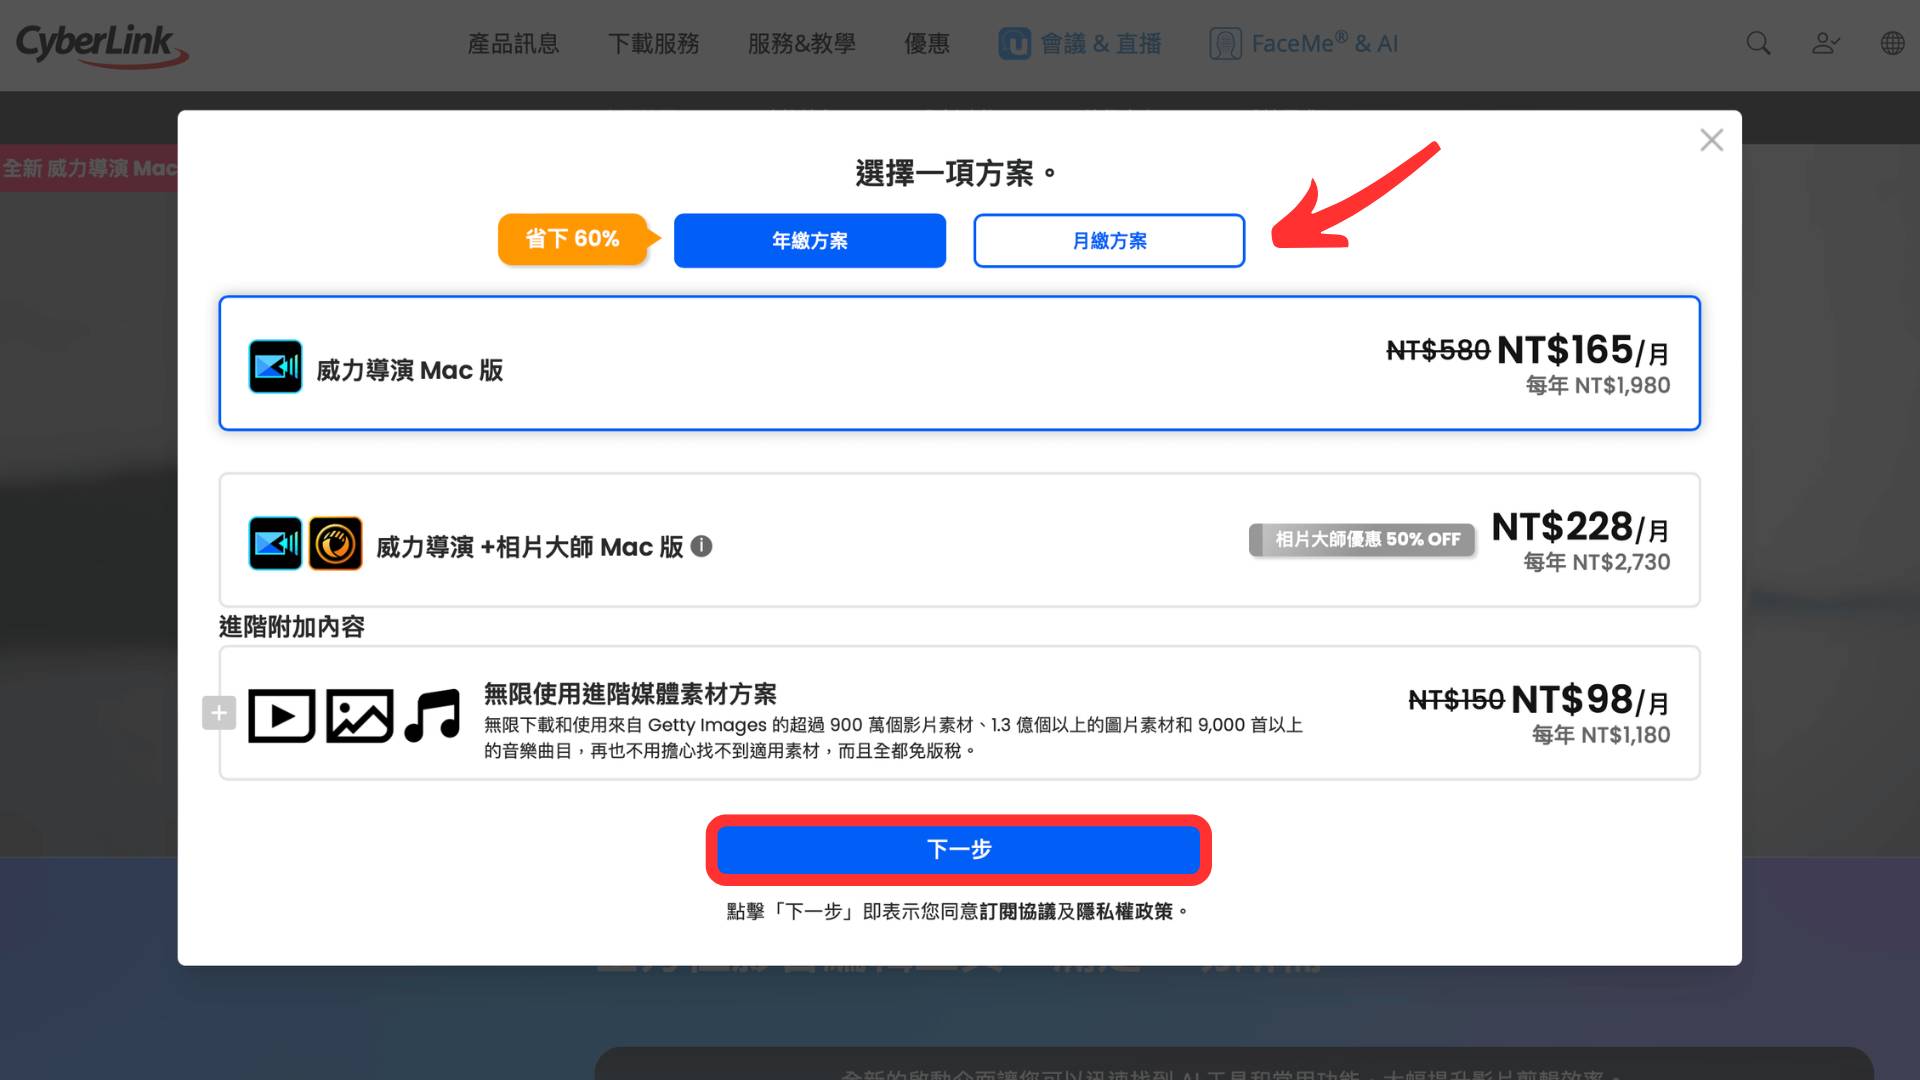Click the PhotoDirector icon in bundle row

[x=335, y=543]
